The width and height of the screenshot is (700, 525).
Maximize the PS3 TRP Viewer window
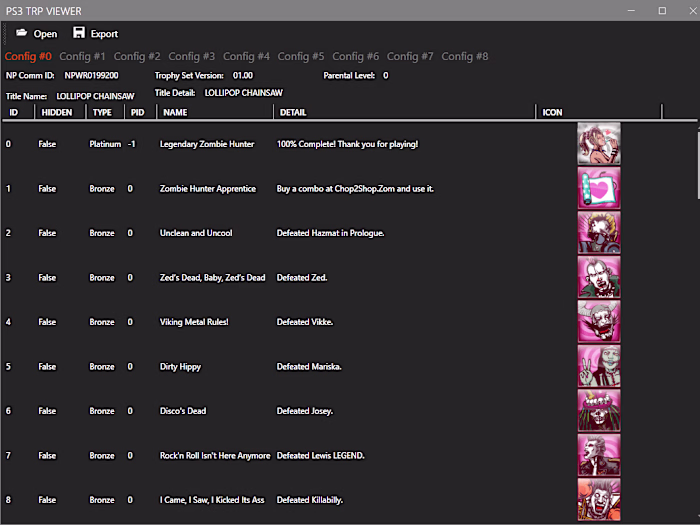click(x=661, y=10)
